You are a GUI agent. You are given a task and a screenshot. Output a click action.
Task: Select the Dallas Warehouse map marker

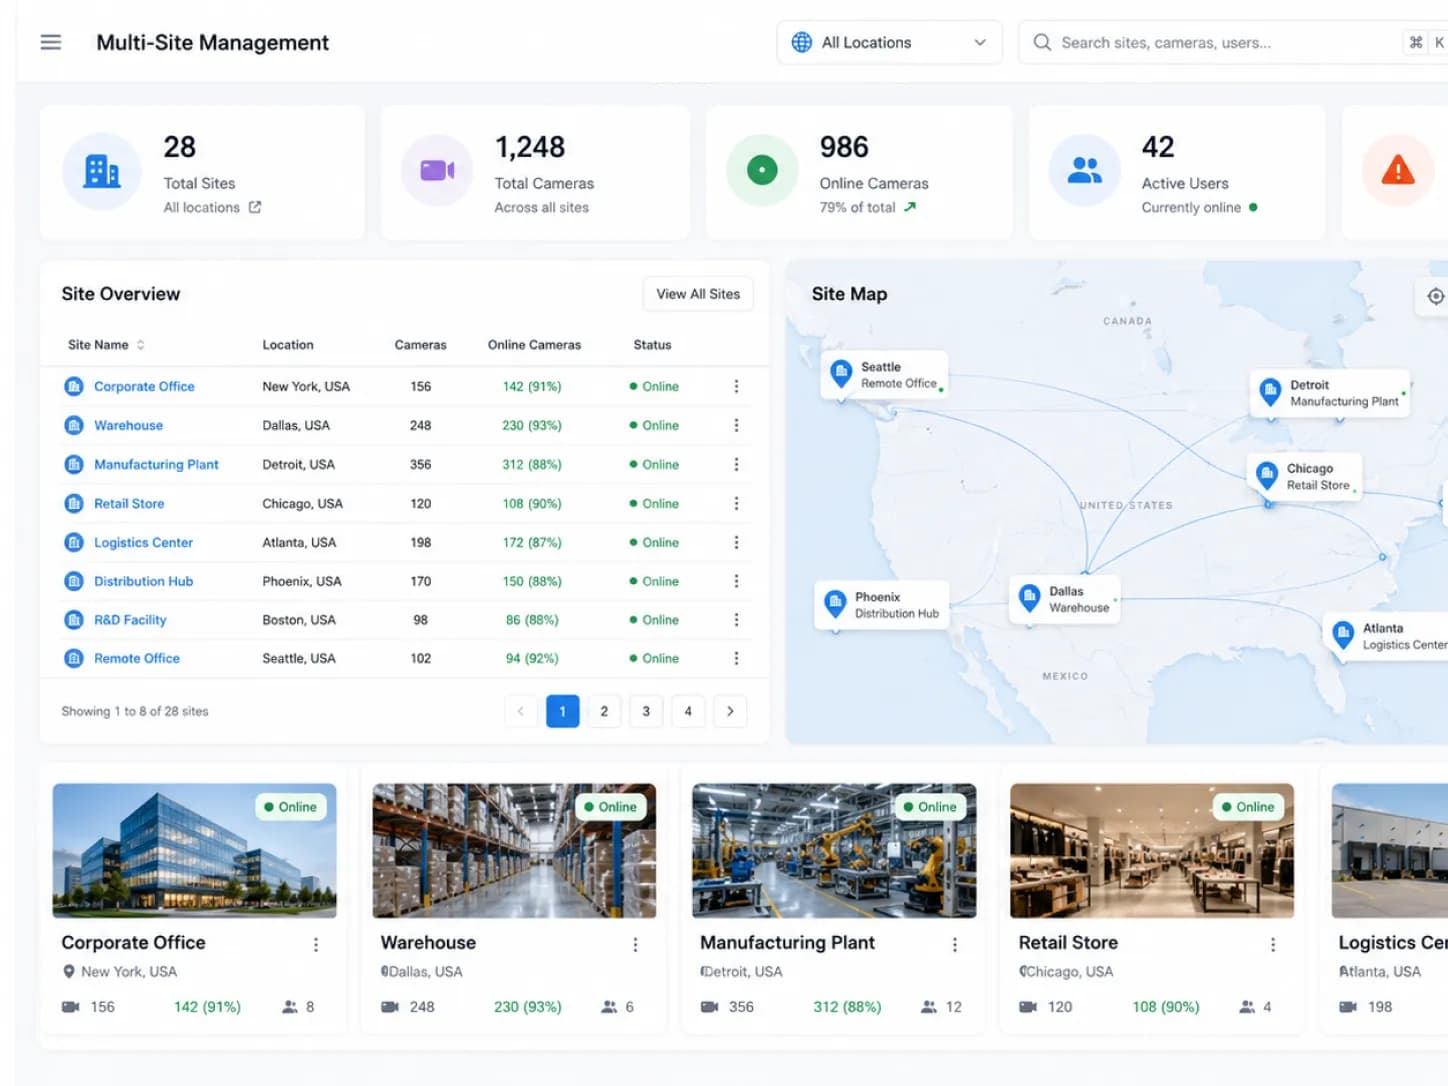coord(1065,599)
